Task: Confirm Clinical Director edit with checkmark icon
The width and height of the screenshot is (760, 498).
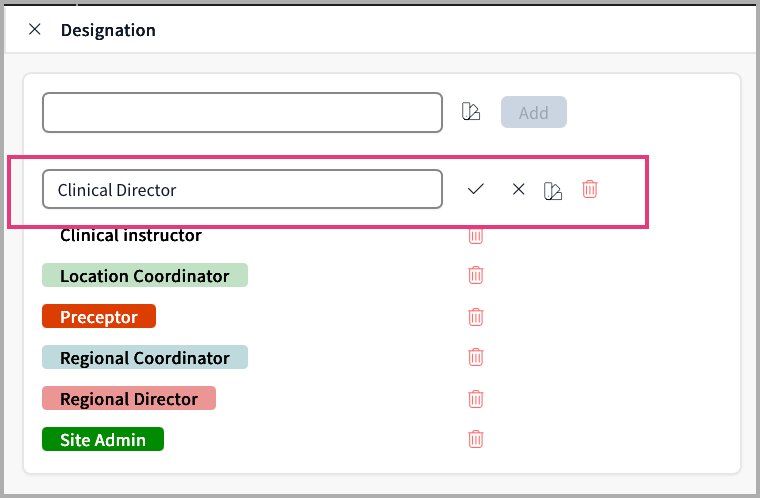Action: [476, 189]
